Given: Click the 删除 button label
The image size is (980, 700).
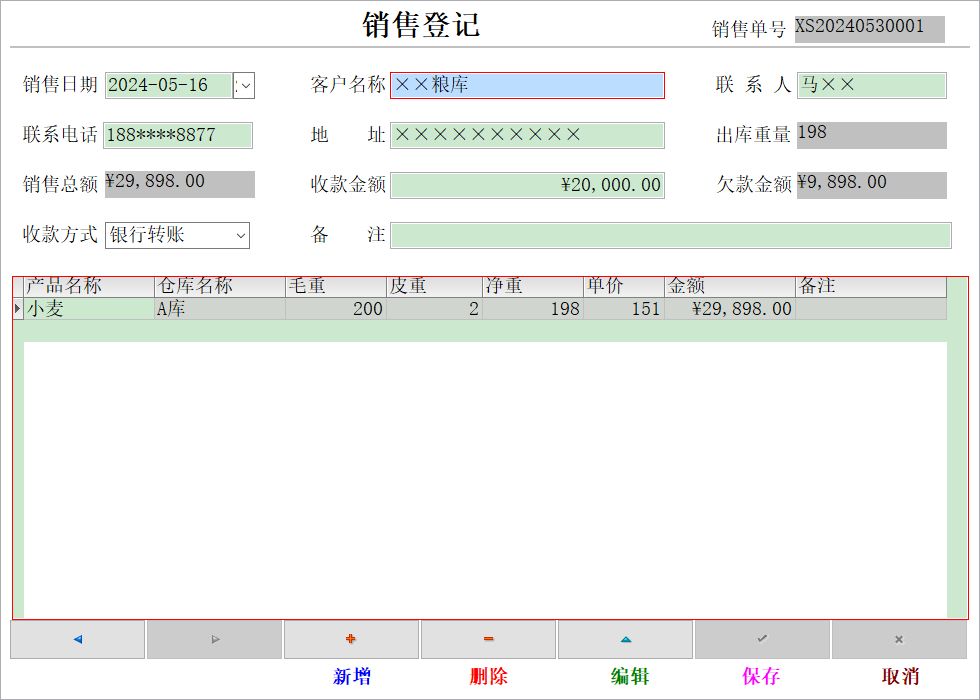Looking at the screenshot, I should tap(489, 676).
